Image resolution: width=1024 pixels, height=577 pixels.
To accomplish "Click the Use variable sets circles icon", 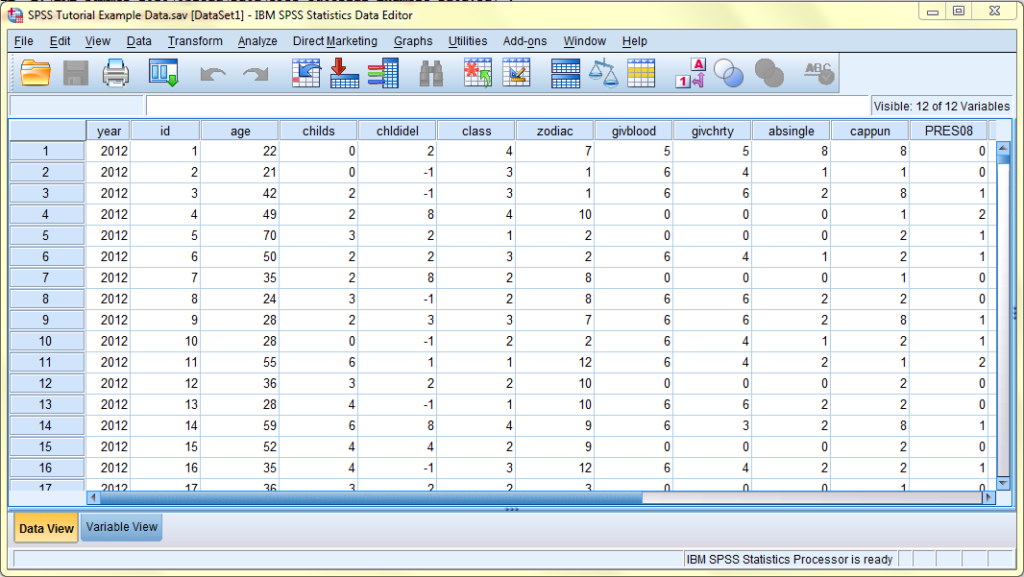I will pos(729,73).
